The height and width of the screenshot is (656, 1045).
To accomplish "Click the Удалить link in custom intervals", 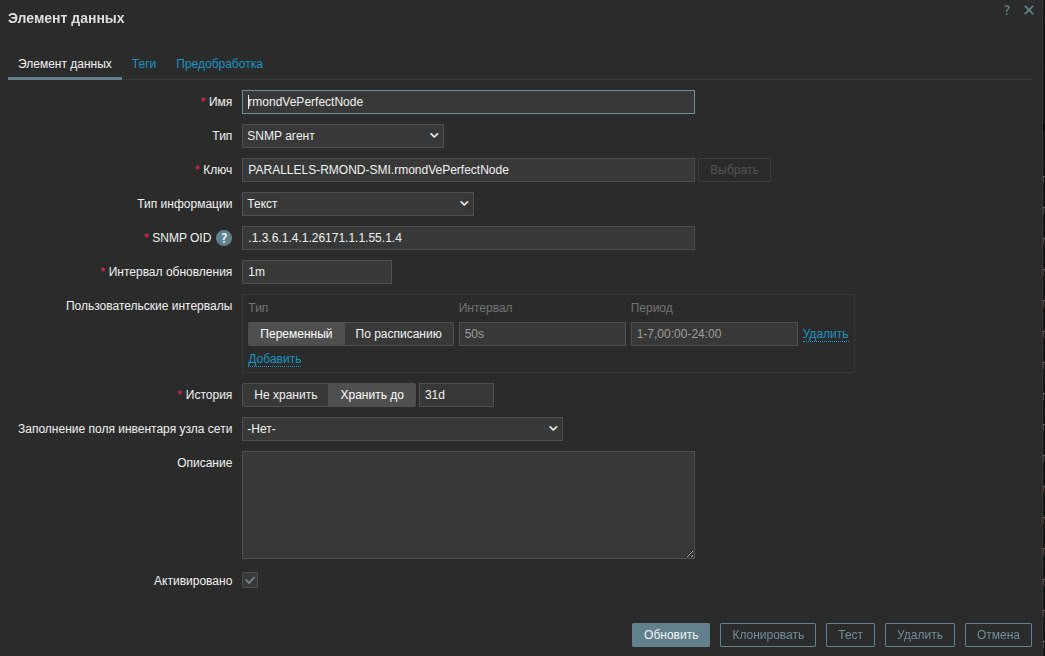I will 825,334.
